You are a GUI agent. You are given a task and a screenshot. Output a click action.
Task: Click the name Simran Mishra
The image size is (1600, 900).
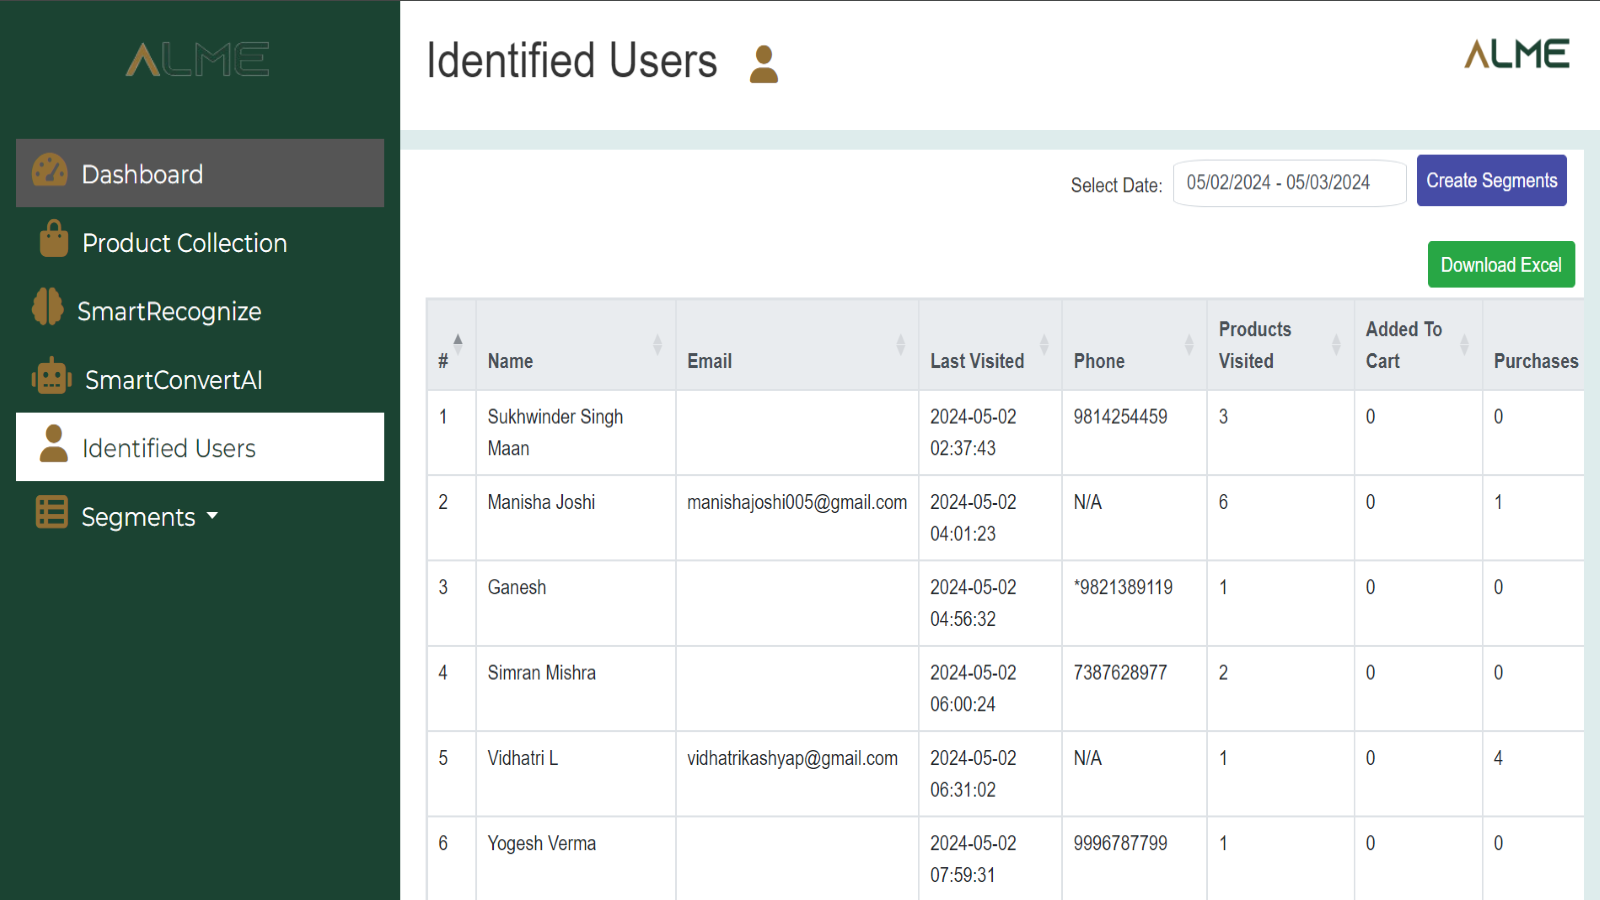(542, 673)
